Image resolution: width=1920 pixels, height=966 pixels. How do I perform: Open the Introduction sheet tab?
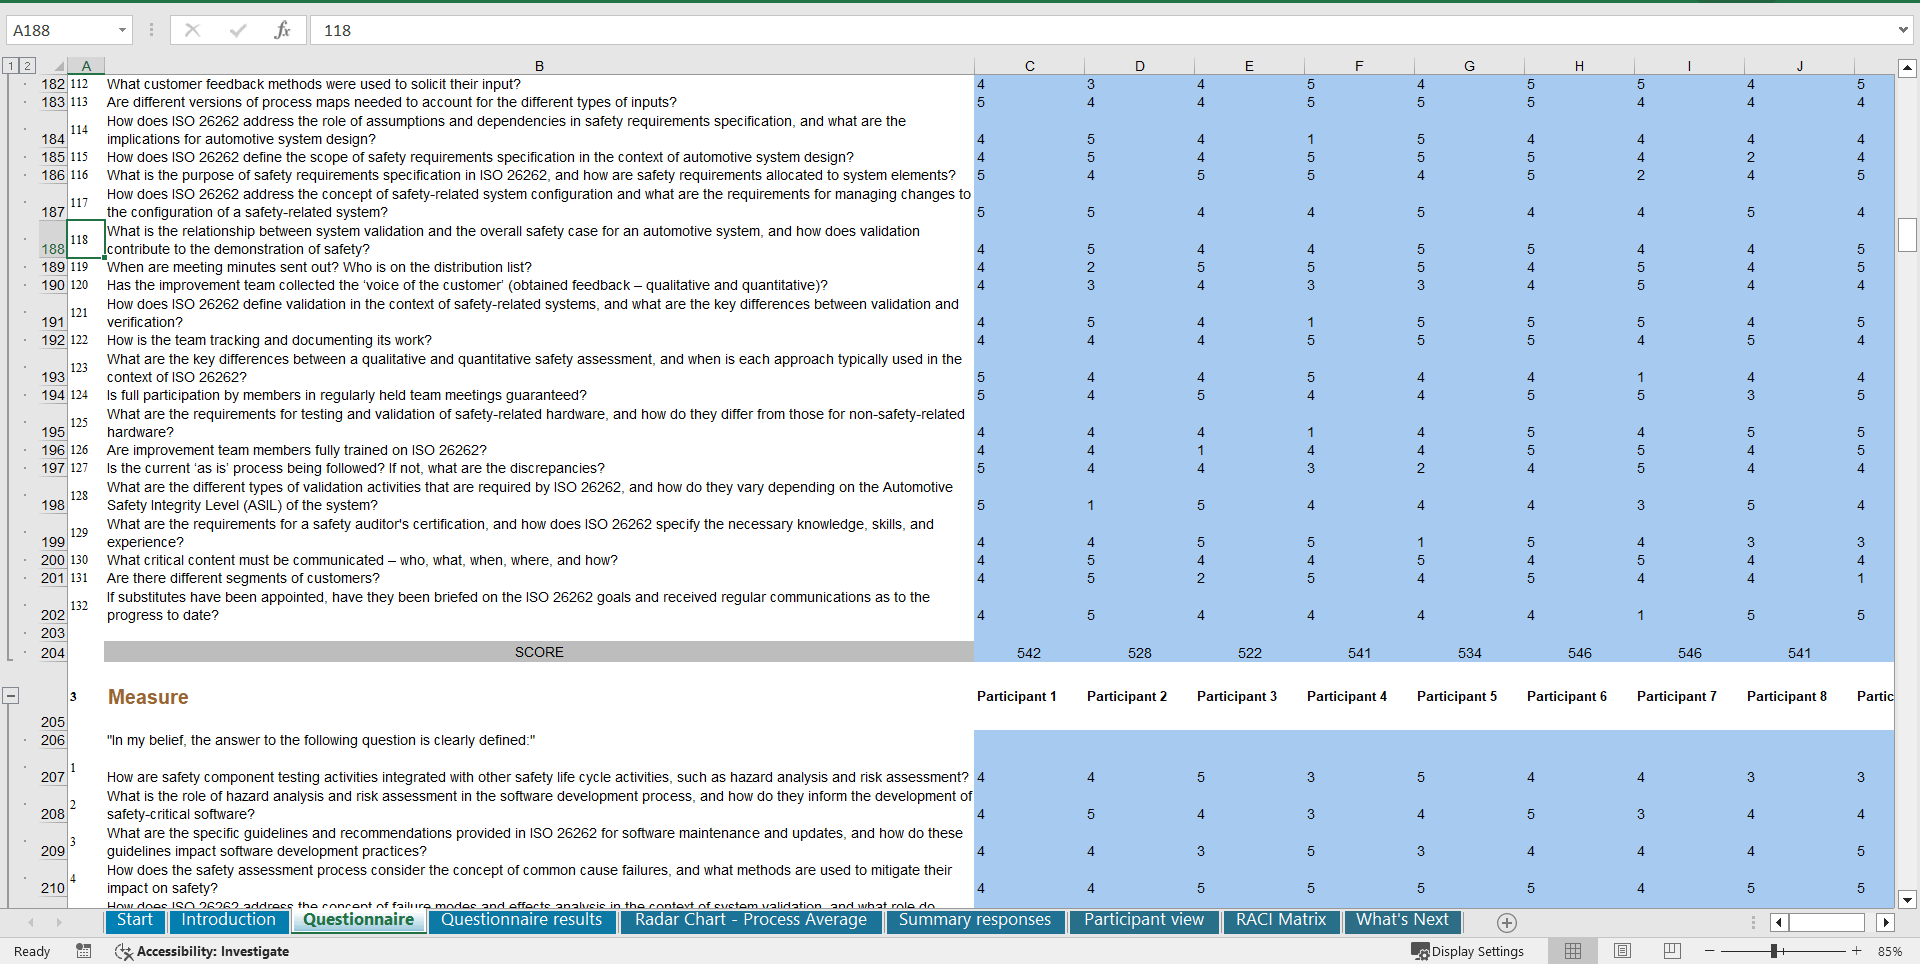coord(228,920)
